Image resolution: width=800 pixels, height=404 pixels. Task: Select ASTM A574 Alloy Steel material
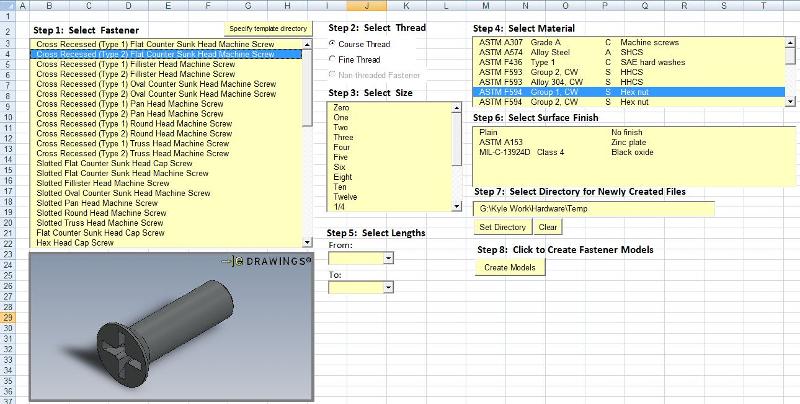[629, 52]
